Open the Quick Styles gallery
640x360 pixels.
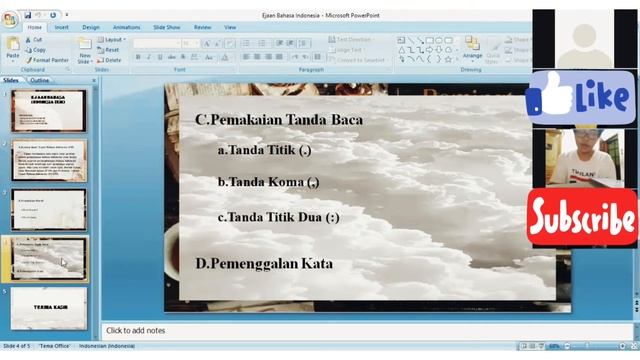coord(493,51)
